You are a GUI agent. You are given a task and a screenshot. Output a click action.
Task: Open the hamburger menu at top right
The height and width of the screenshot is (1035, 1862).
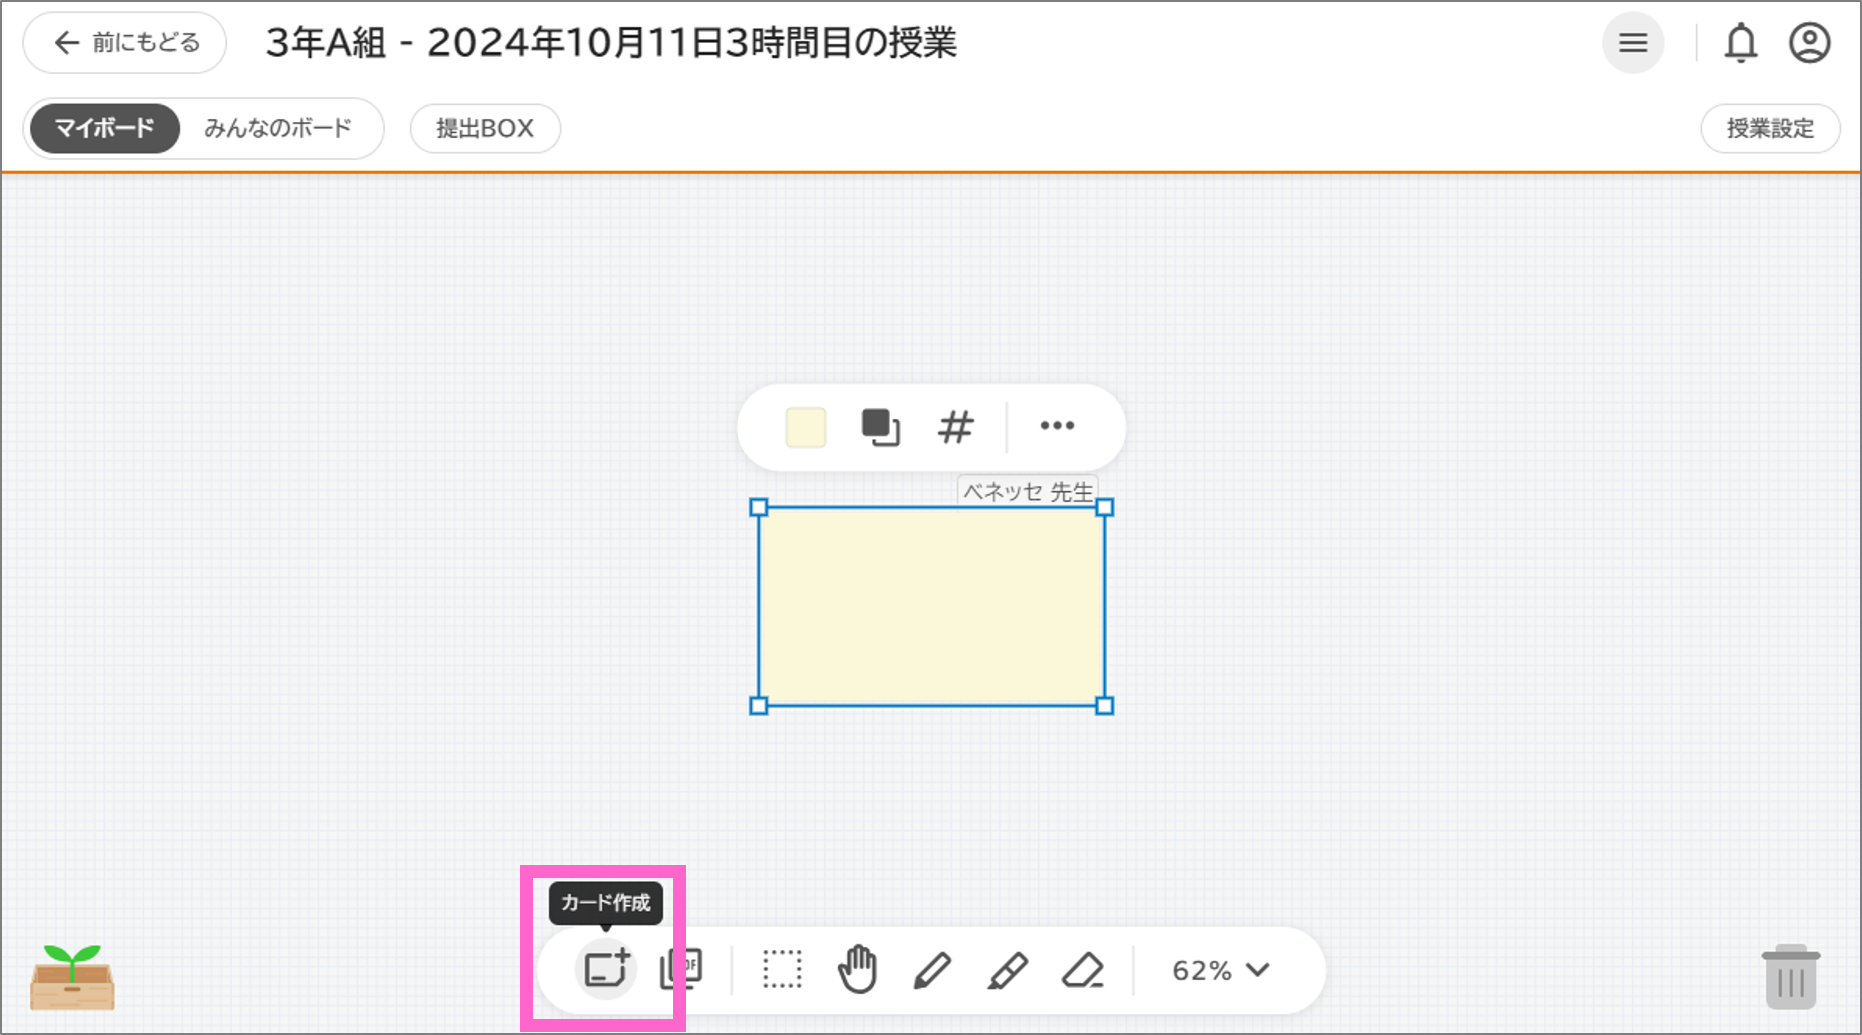click(x=1633, y=42)
